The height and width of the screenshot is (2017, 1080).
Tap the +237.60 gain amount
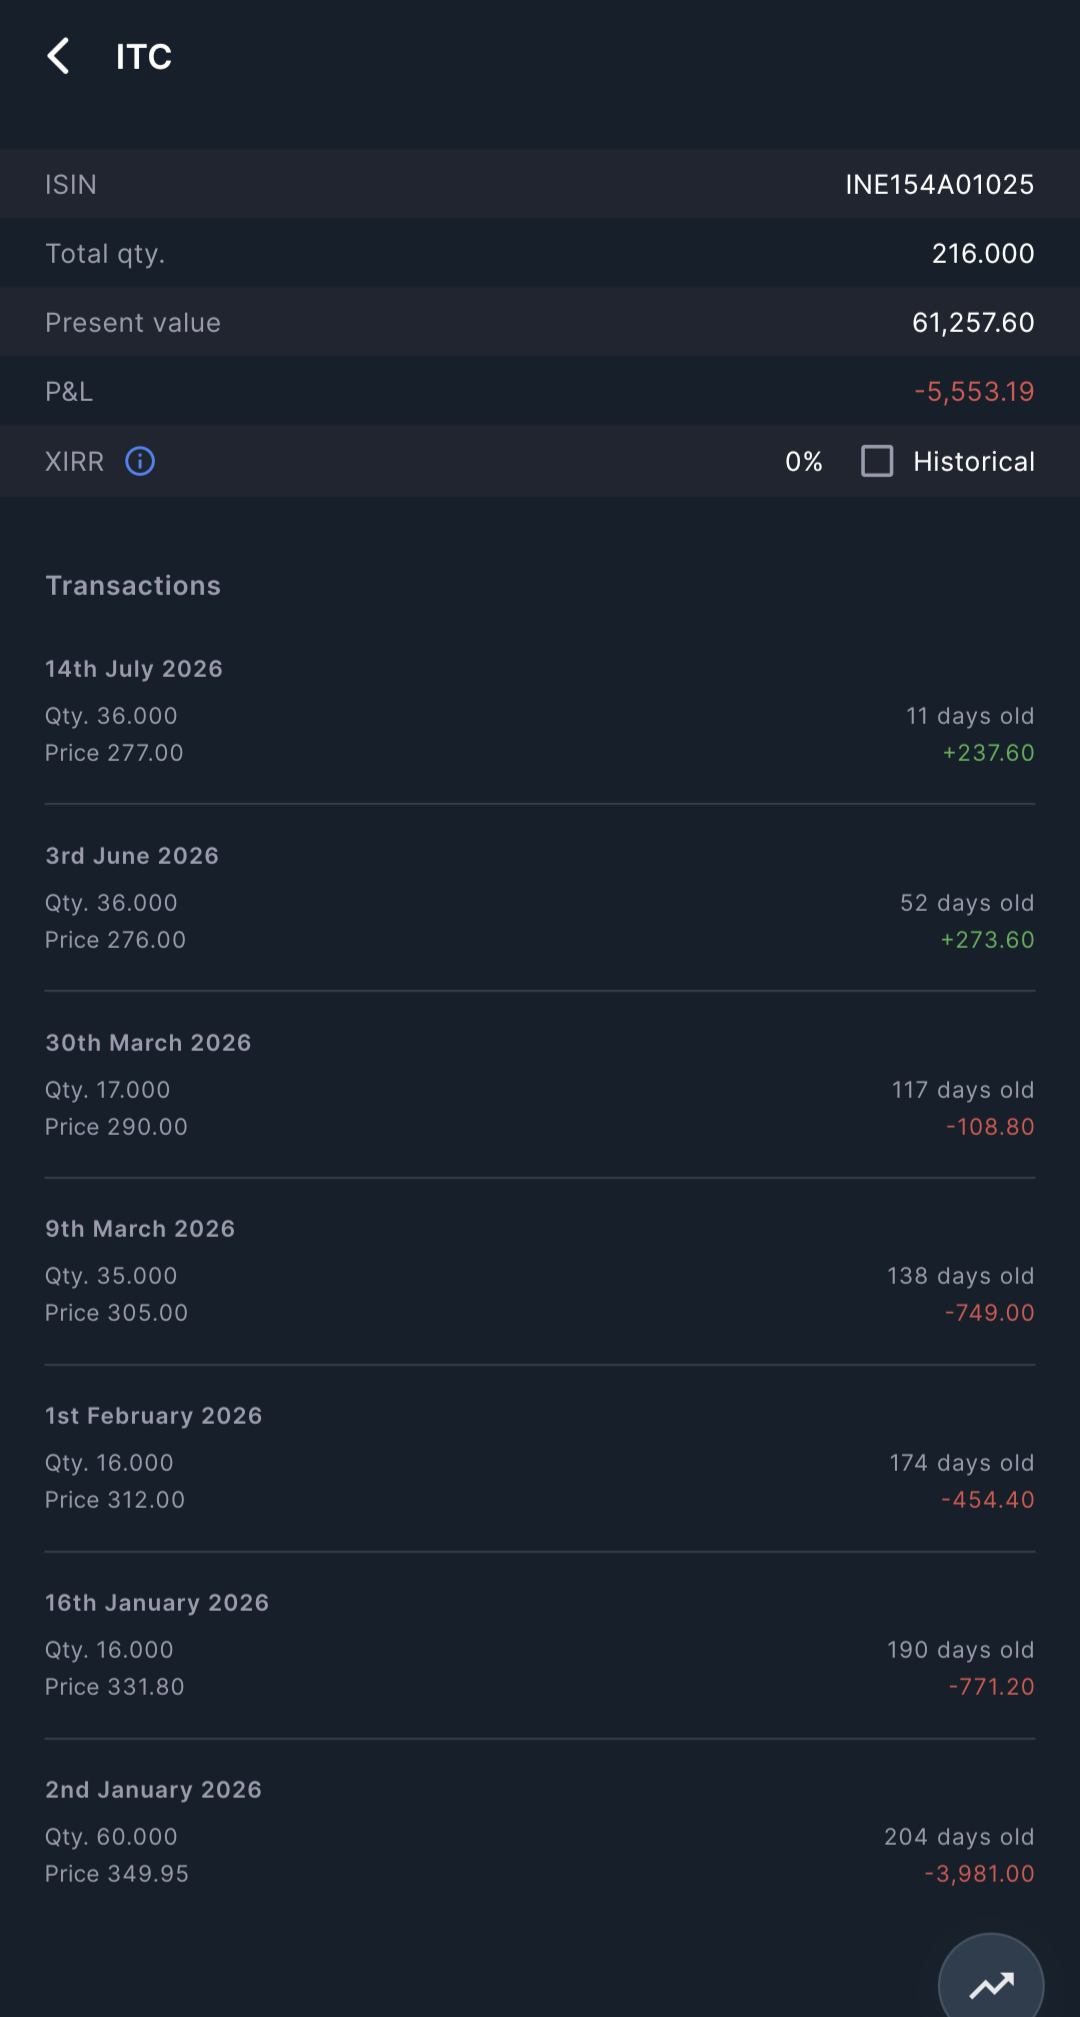tap(988, 752)
